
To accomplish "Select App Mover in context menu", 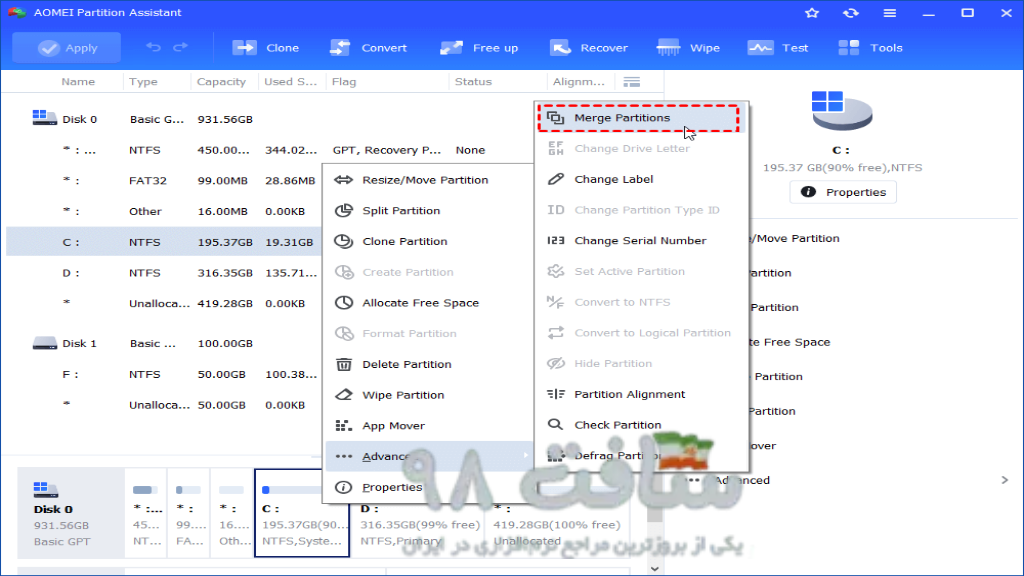I will pyautogui.click(x=429, y=425).
